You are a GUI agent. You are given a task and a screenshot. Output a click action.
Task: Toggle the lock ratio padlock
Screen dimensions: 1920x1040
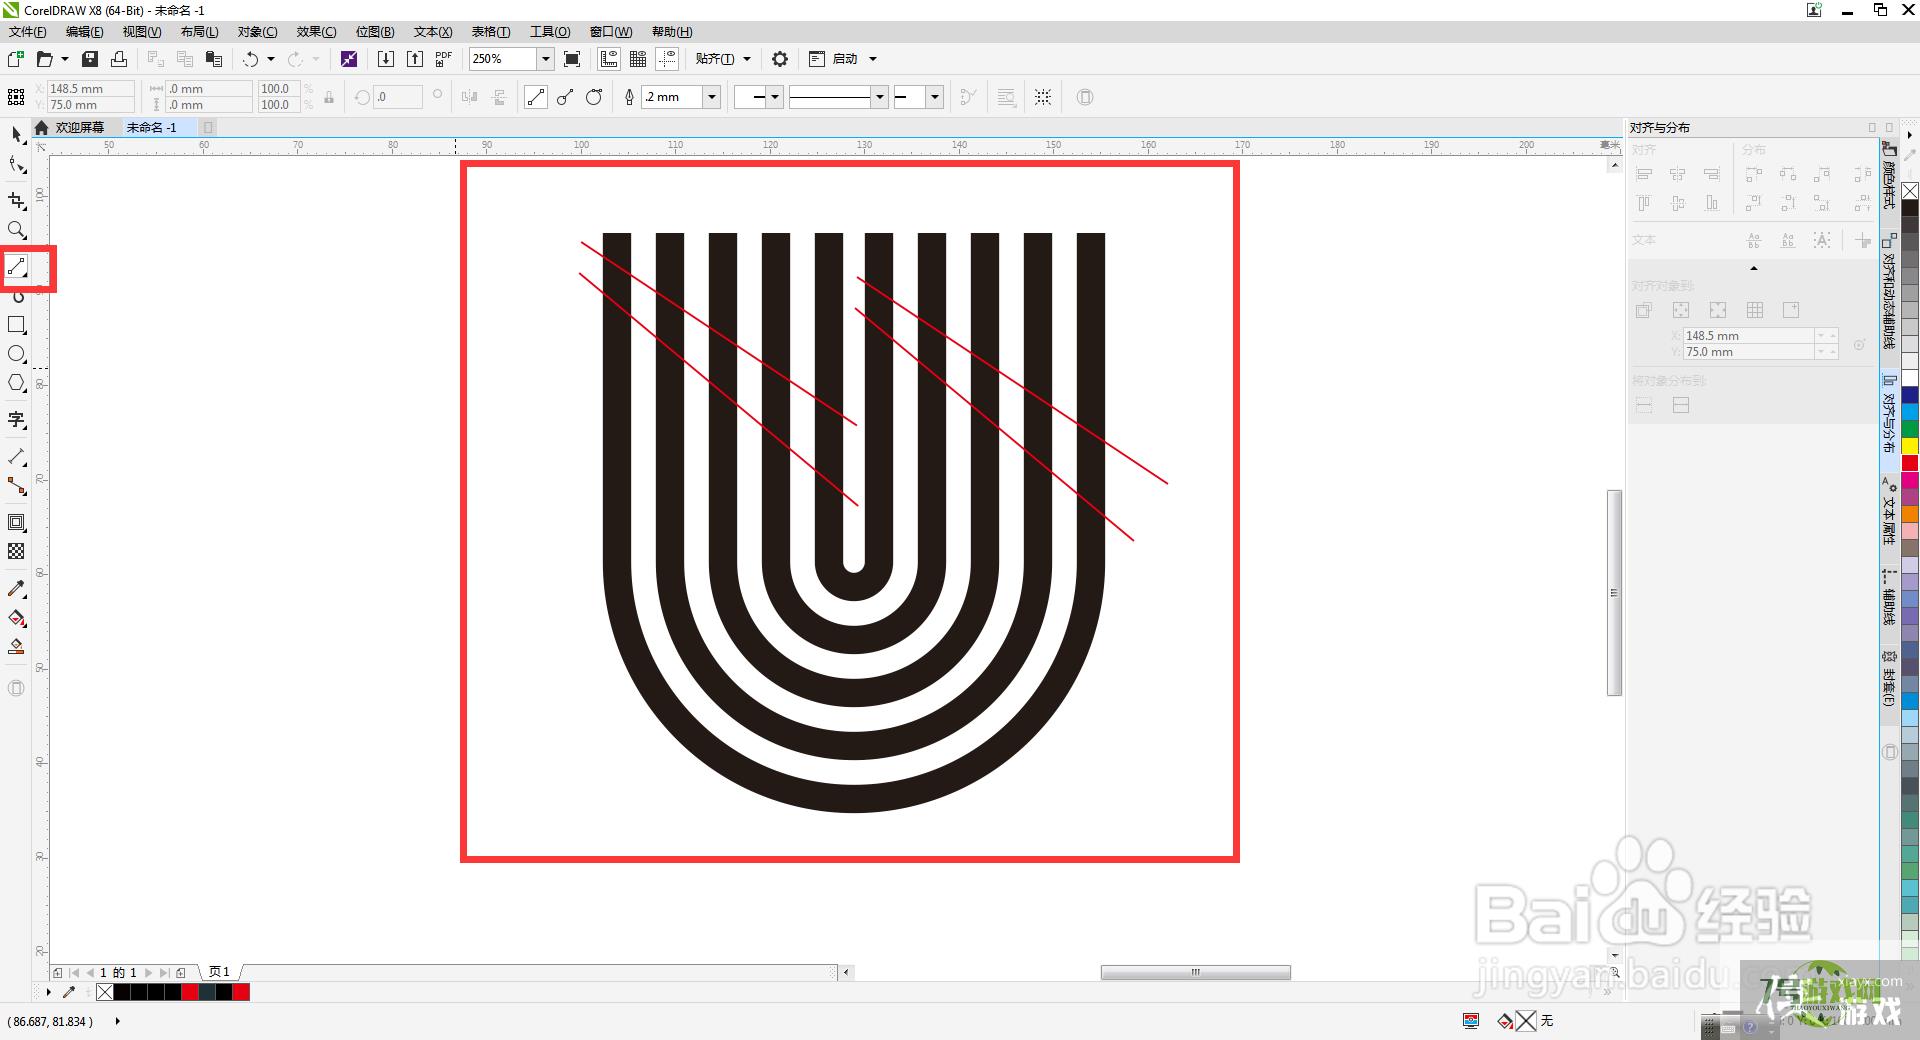(329, 97)
